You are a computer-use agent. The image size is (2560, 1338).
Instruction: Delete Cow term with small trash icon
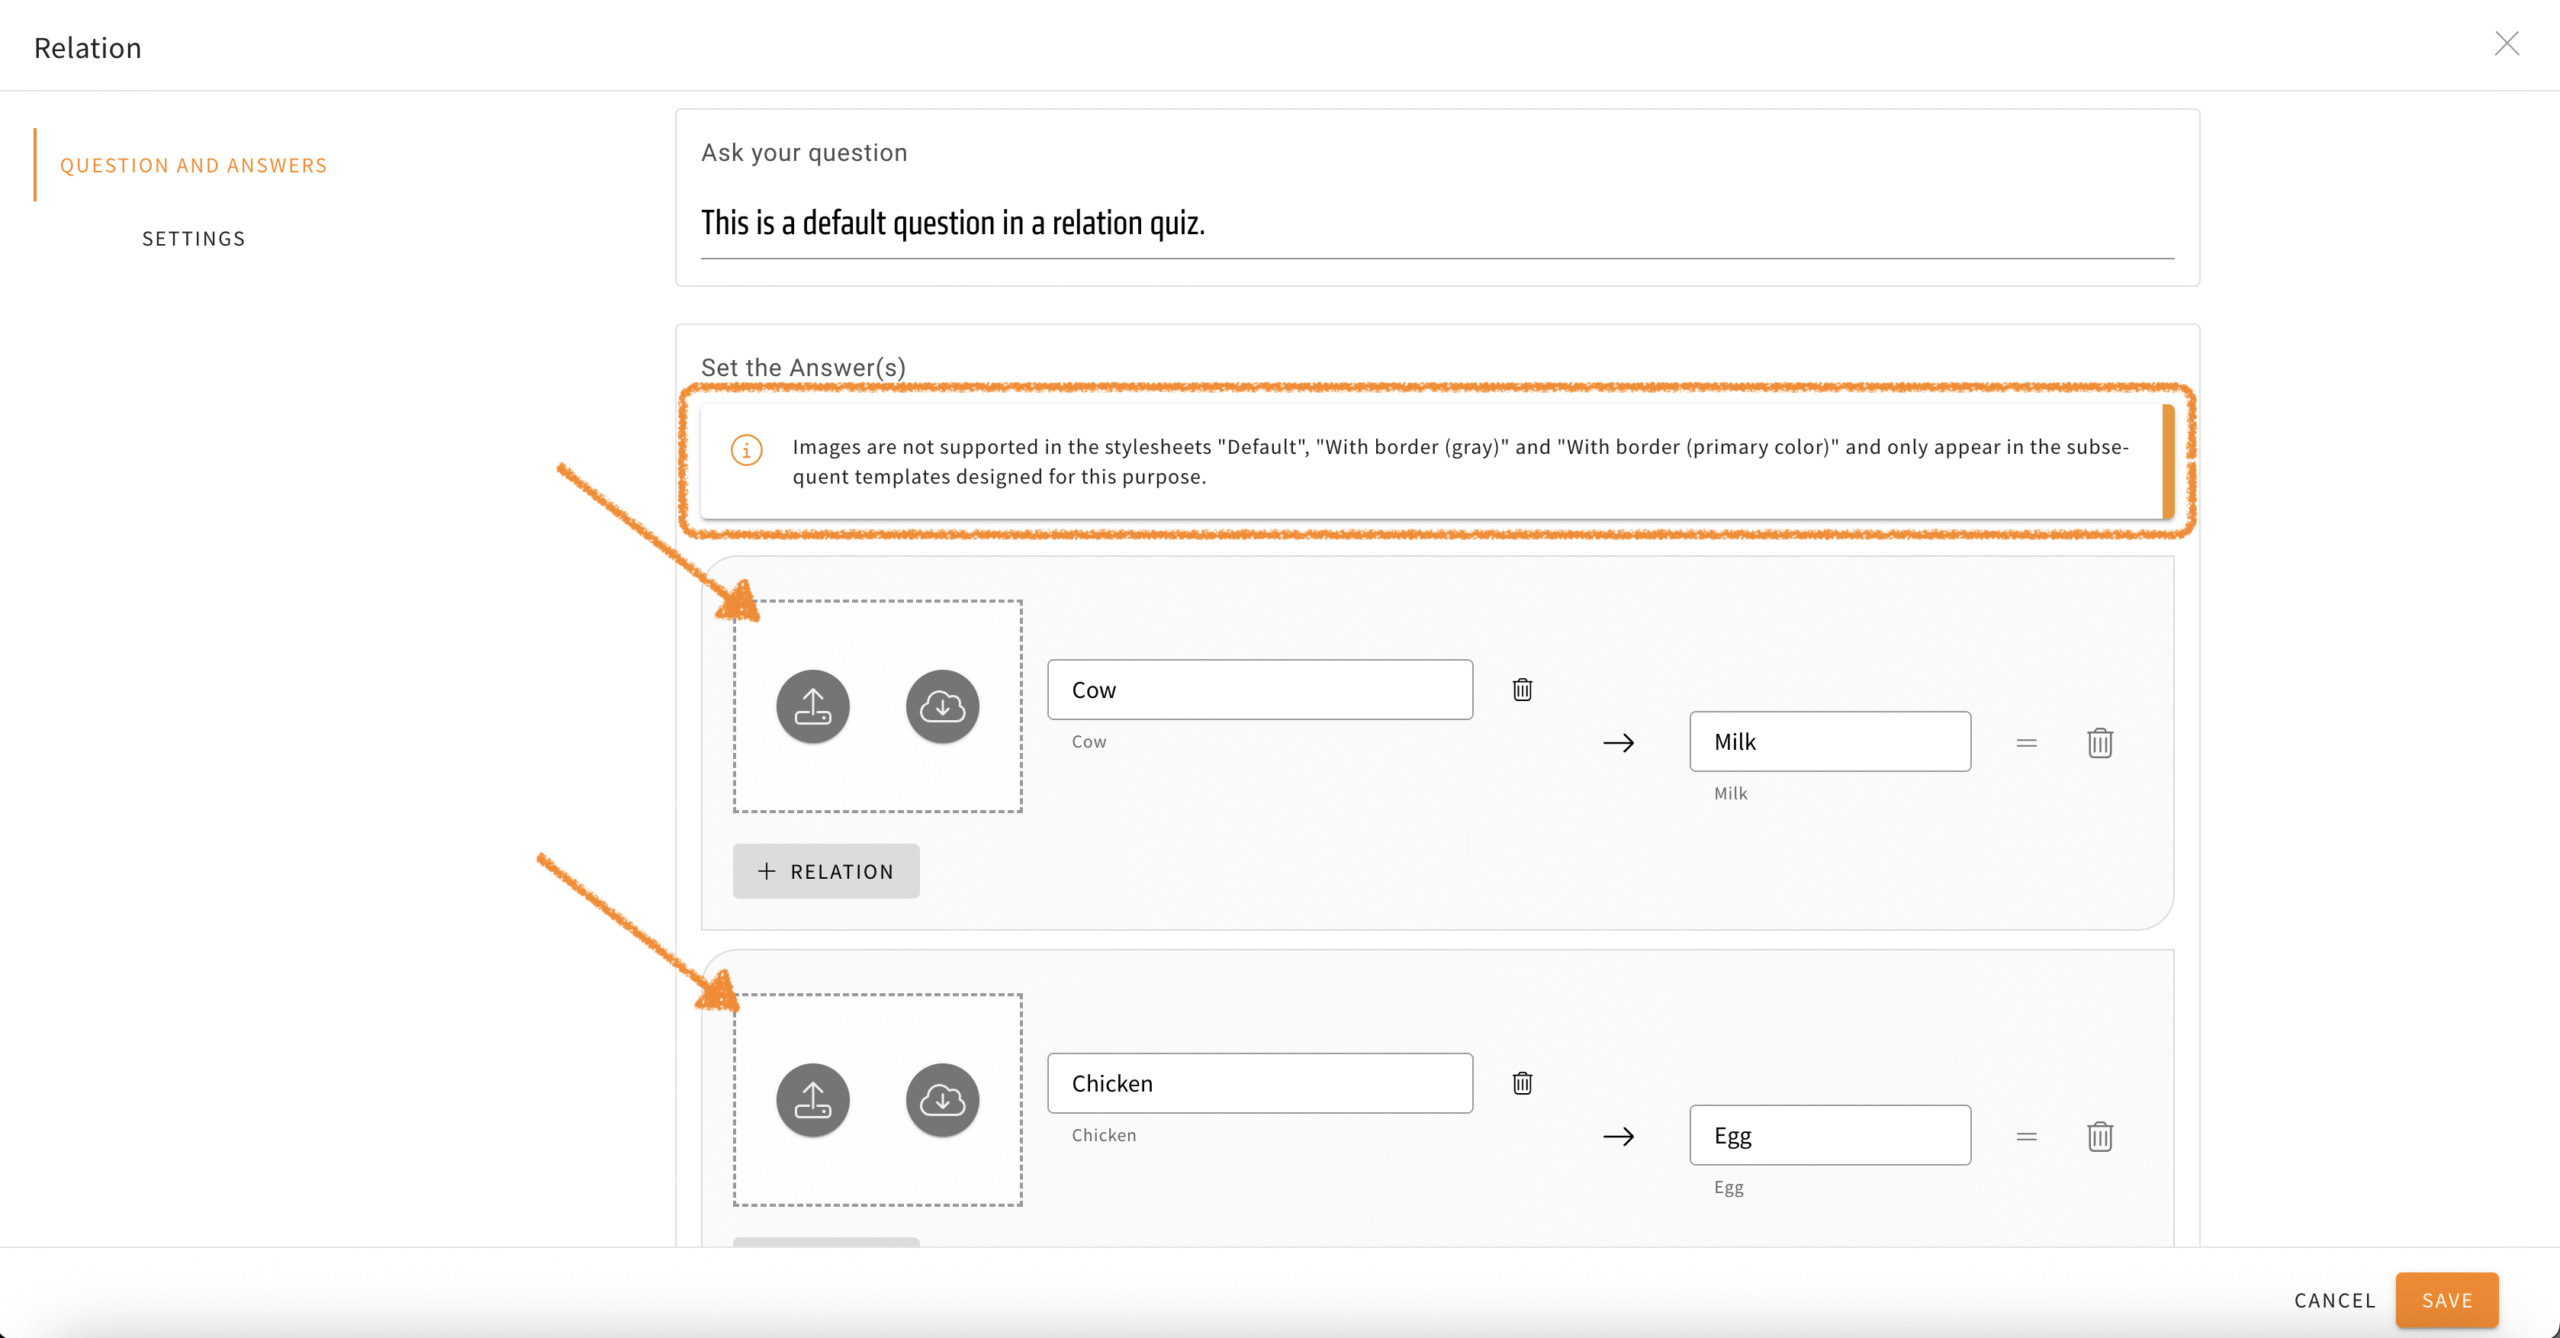point(1522,690)
